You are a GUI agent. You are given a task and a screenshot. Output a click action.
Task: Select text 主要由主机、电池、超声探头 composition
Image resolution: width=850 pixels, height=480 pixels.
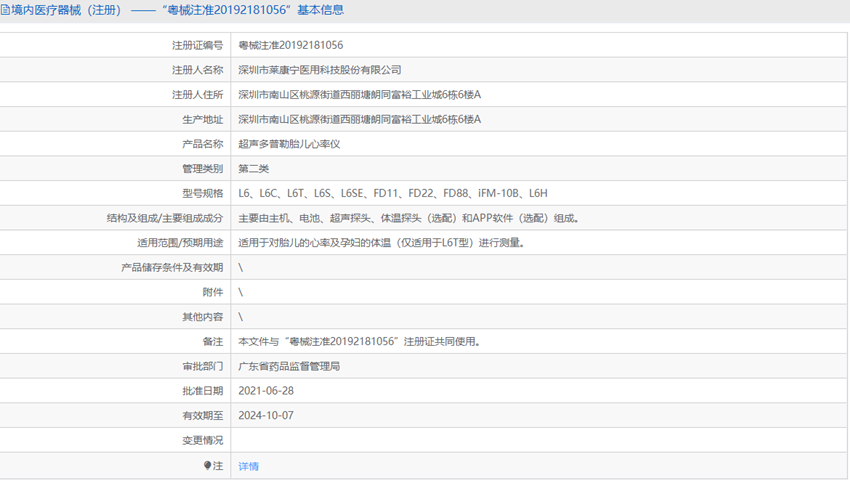coord(409,218)
